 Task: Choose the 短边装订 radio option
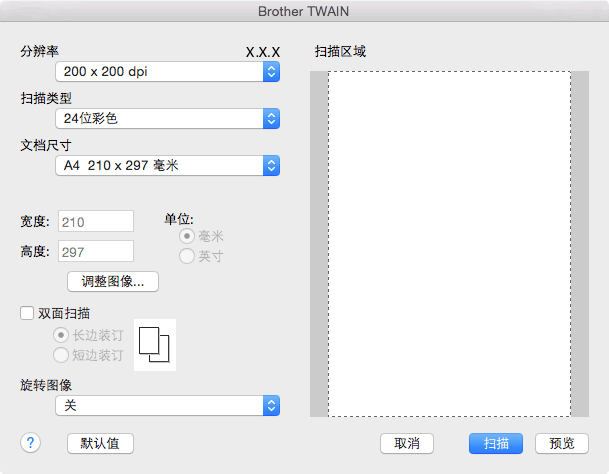pos(61,355)
